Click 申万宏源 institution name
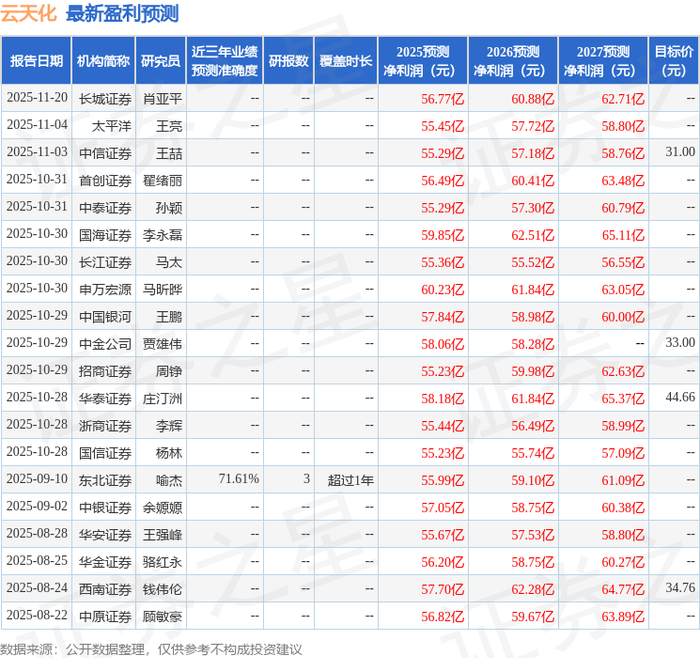700x658 pixels. (105, 289)
